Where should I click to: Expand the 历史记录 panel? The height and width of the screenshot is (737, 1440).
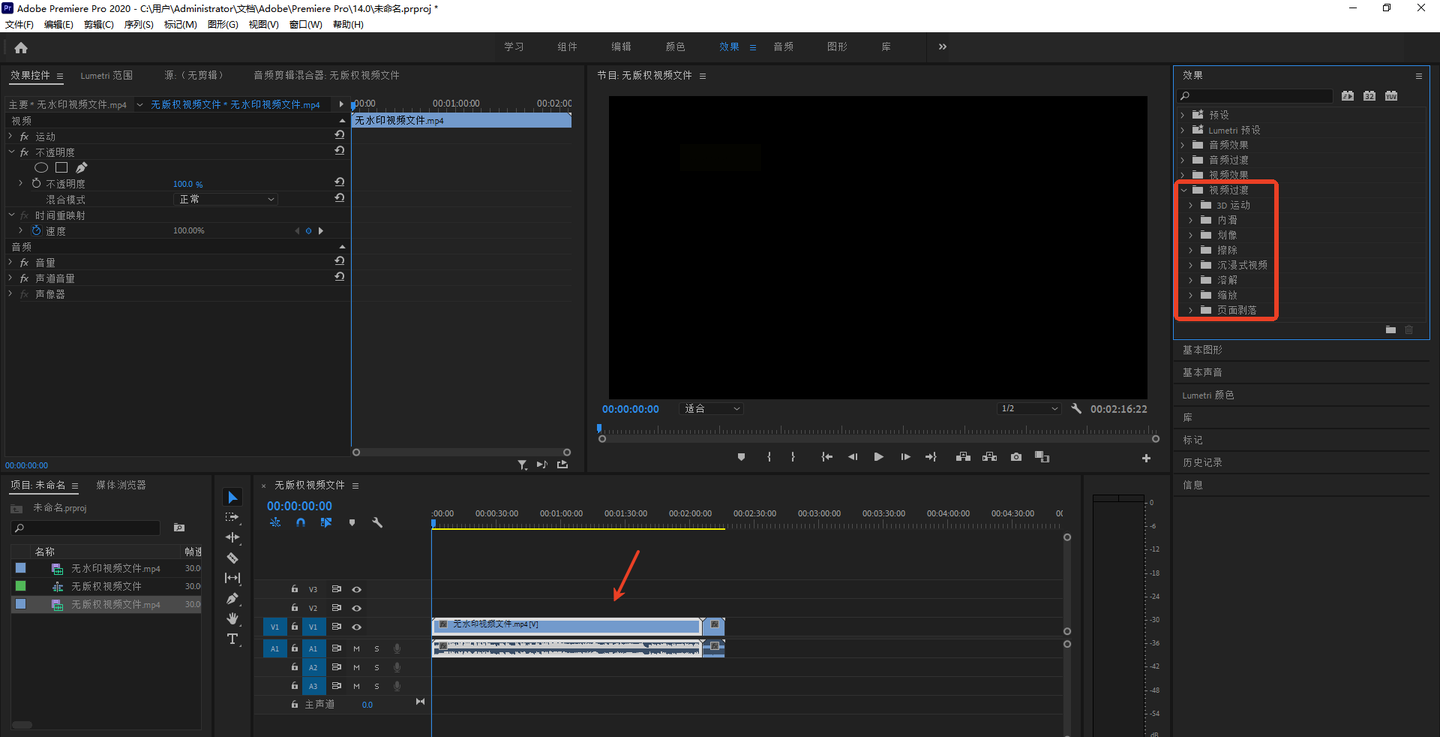click(x=1202, y=462)
